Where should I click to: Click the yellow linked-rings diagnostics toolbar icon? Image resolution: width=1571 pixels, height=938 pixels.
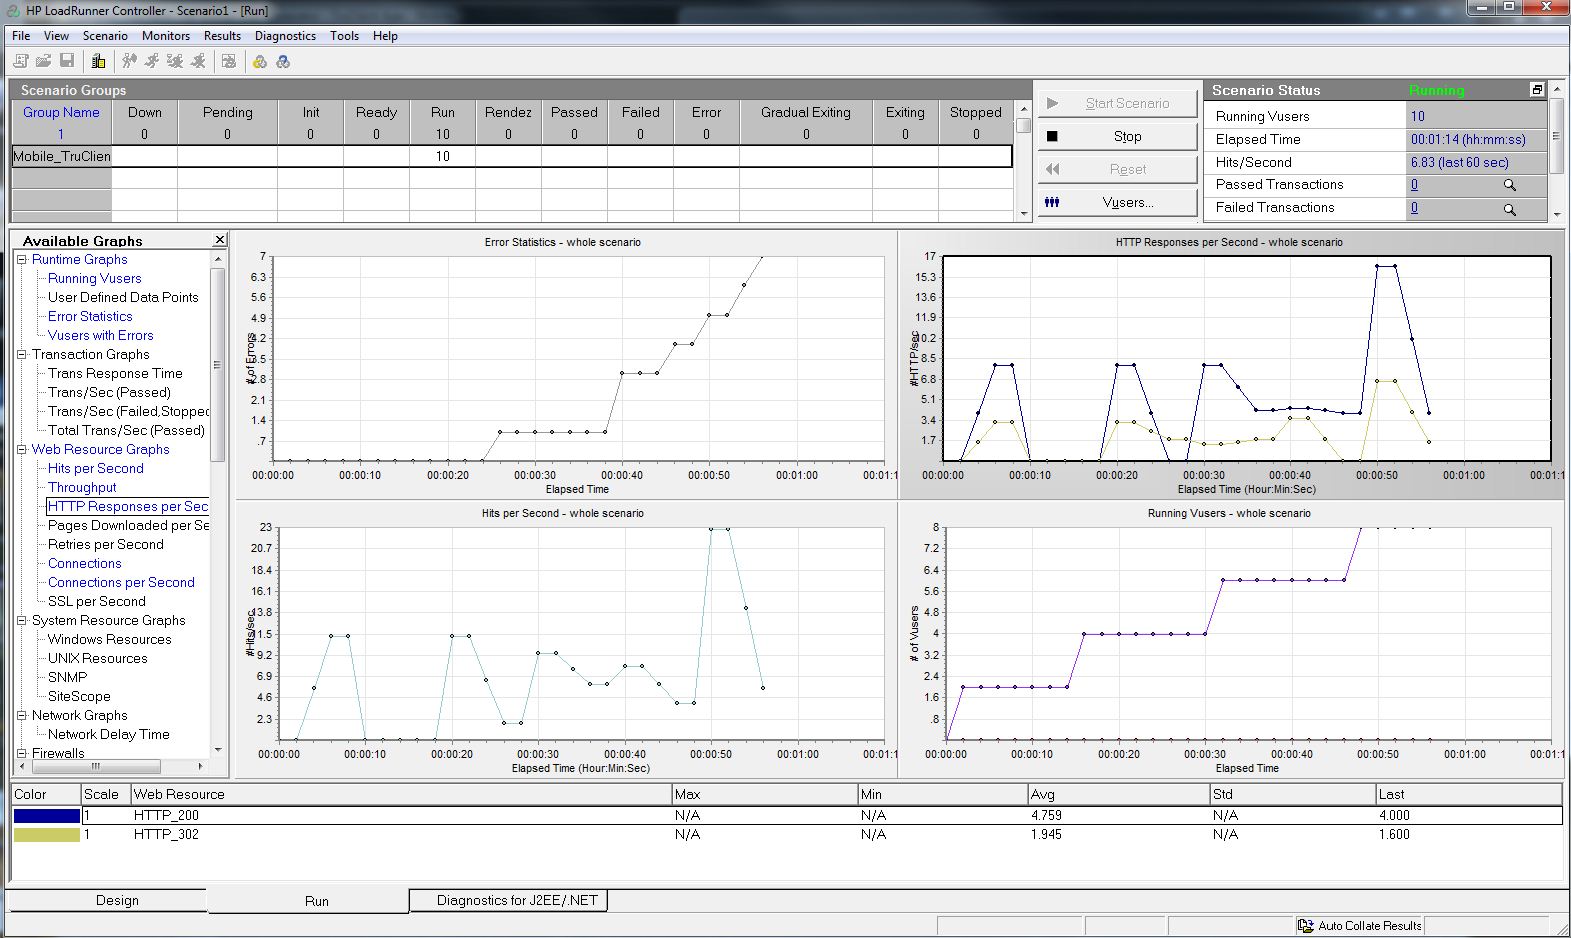click(260, 61)
